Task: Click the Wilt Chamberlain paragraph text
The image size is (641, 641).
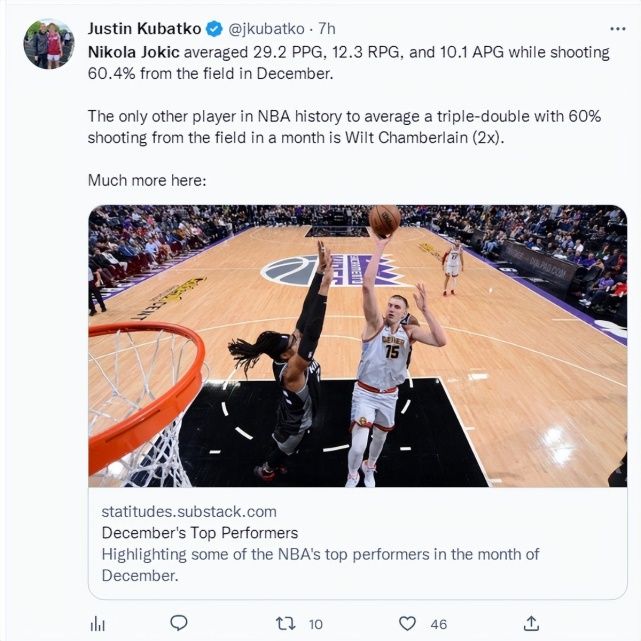Action: (x=344, y=127)
